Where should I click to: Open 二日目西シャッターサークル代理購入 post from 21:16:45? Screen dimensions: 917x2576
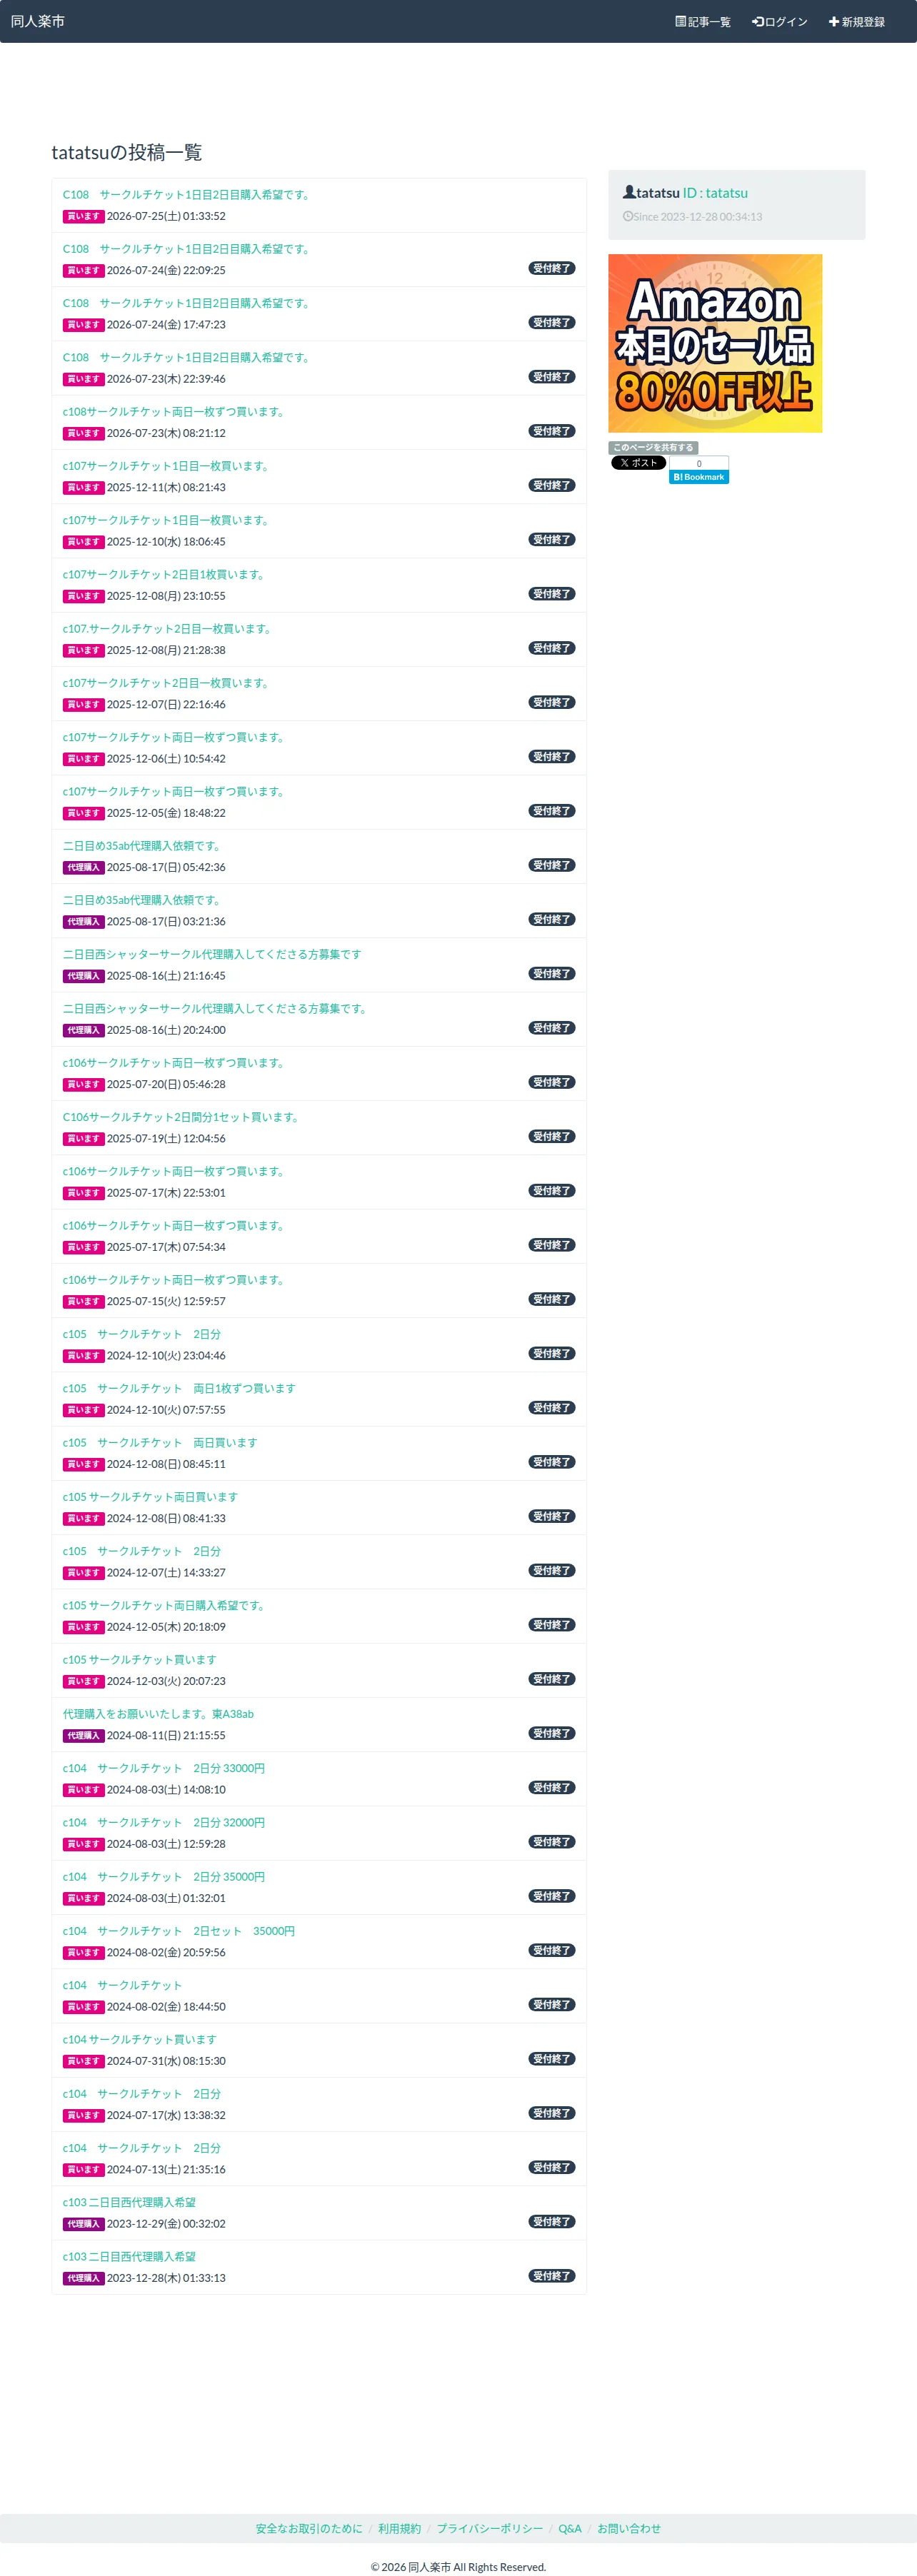click(x=212, y=955)
